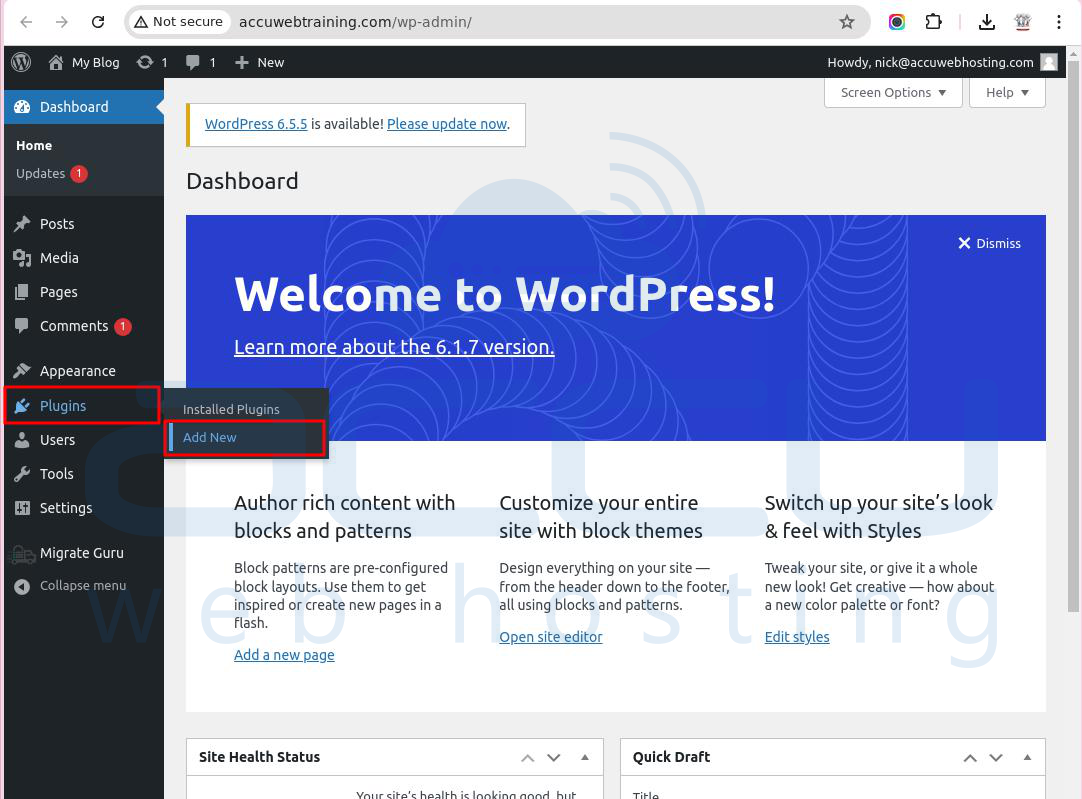Click the user avatar next to Howdy
The width and height of the screenshot is (1082, 799).
pos(1049,62)
